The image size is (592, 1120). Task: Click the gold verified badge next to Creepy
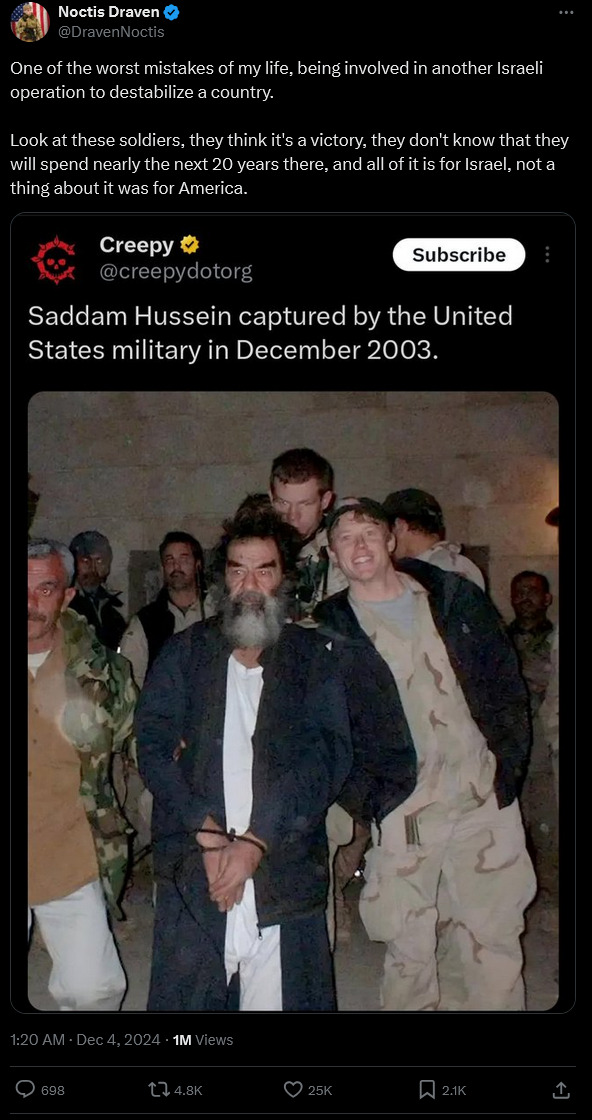click(189, 246)
